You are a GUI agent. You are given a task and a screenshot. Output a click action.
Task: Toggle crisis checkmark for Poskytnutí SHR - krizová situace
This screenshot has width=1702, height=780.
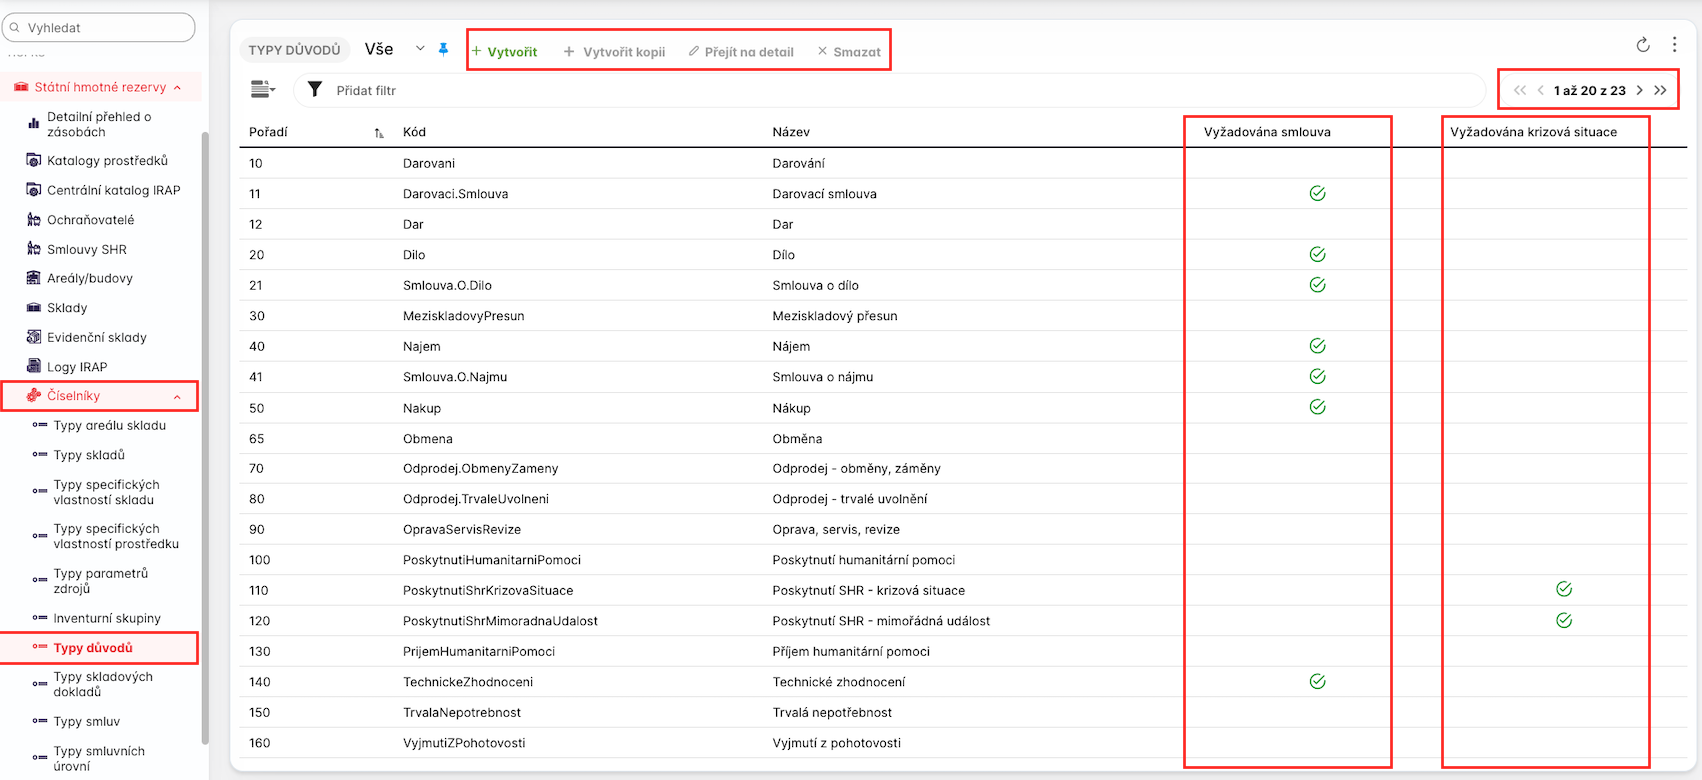click(x=1564, y=590)
